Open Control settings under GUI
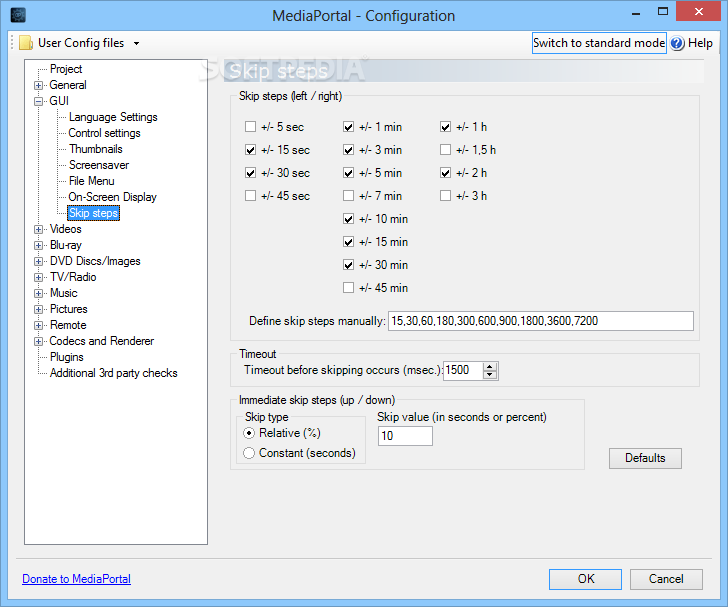 tap(104, 133)
